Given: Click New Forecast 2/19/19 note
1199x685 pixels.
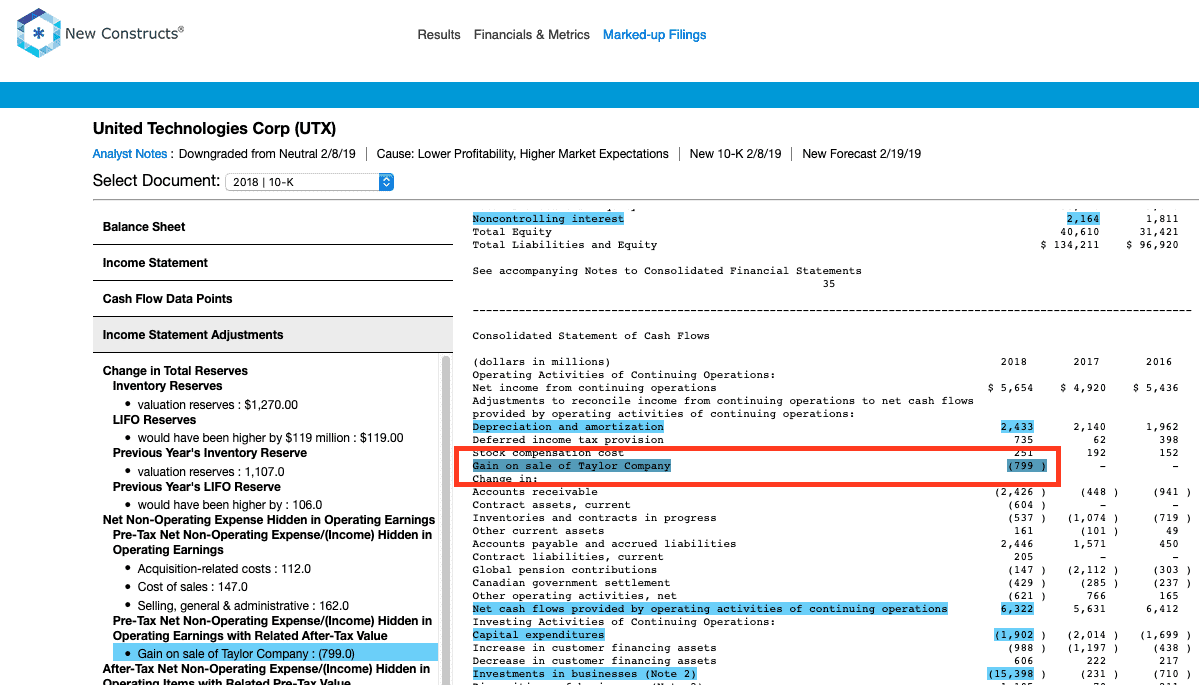Looking at the screenshot, I should click(x=862, y=154).
